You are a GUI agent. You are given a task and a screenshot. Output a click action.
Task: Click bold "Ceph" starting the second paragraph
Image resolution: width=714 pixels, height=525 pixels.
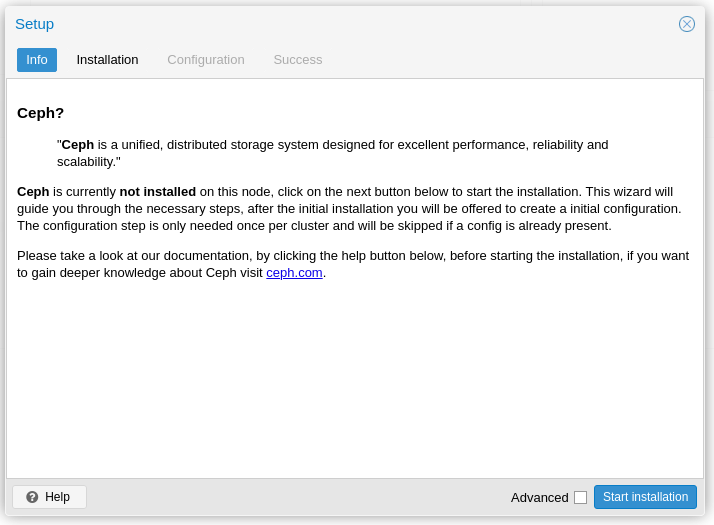pos(33,192)
